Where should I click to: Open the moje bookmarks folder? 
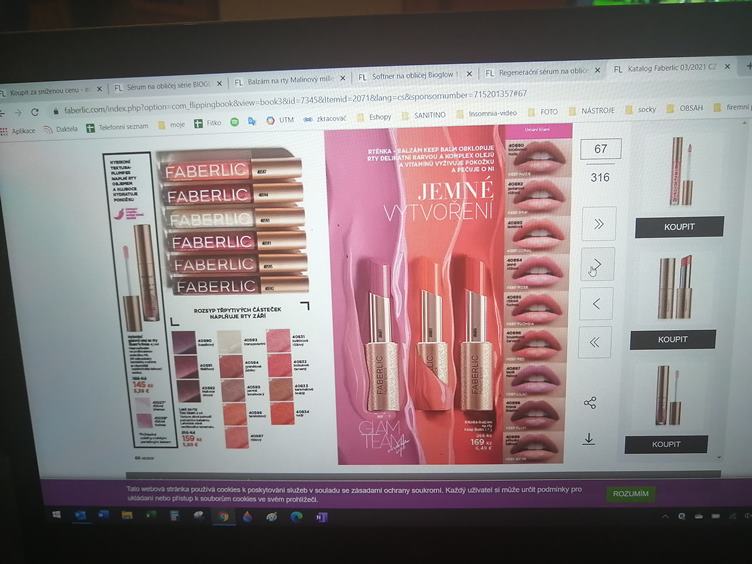pos(171,125)
